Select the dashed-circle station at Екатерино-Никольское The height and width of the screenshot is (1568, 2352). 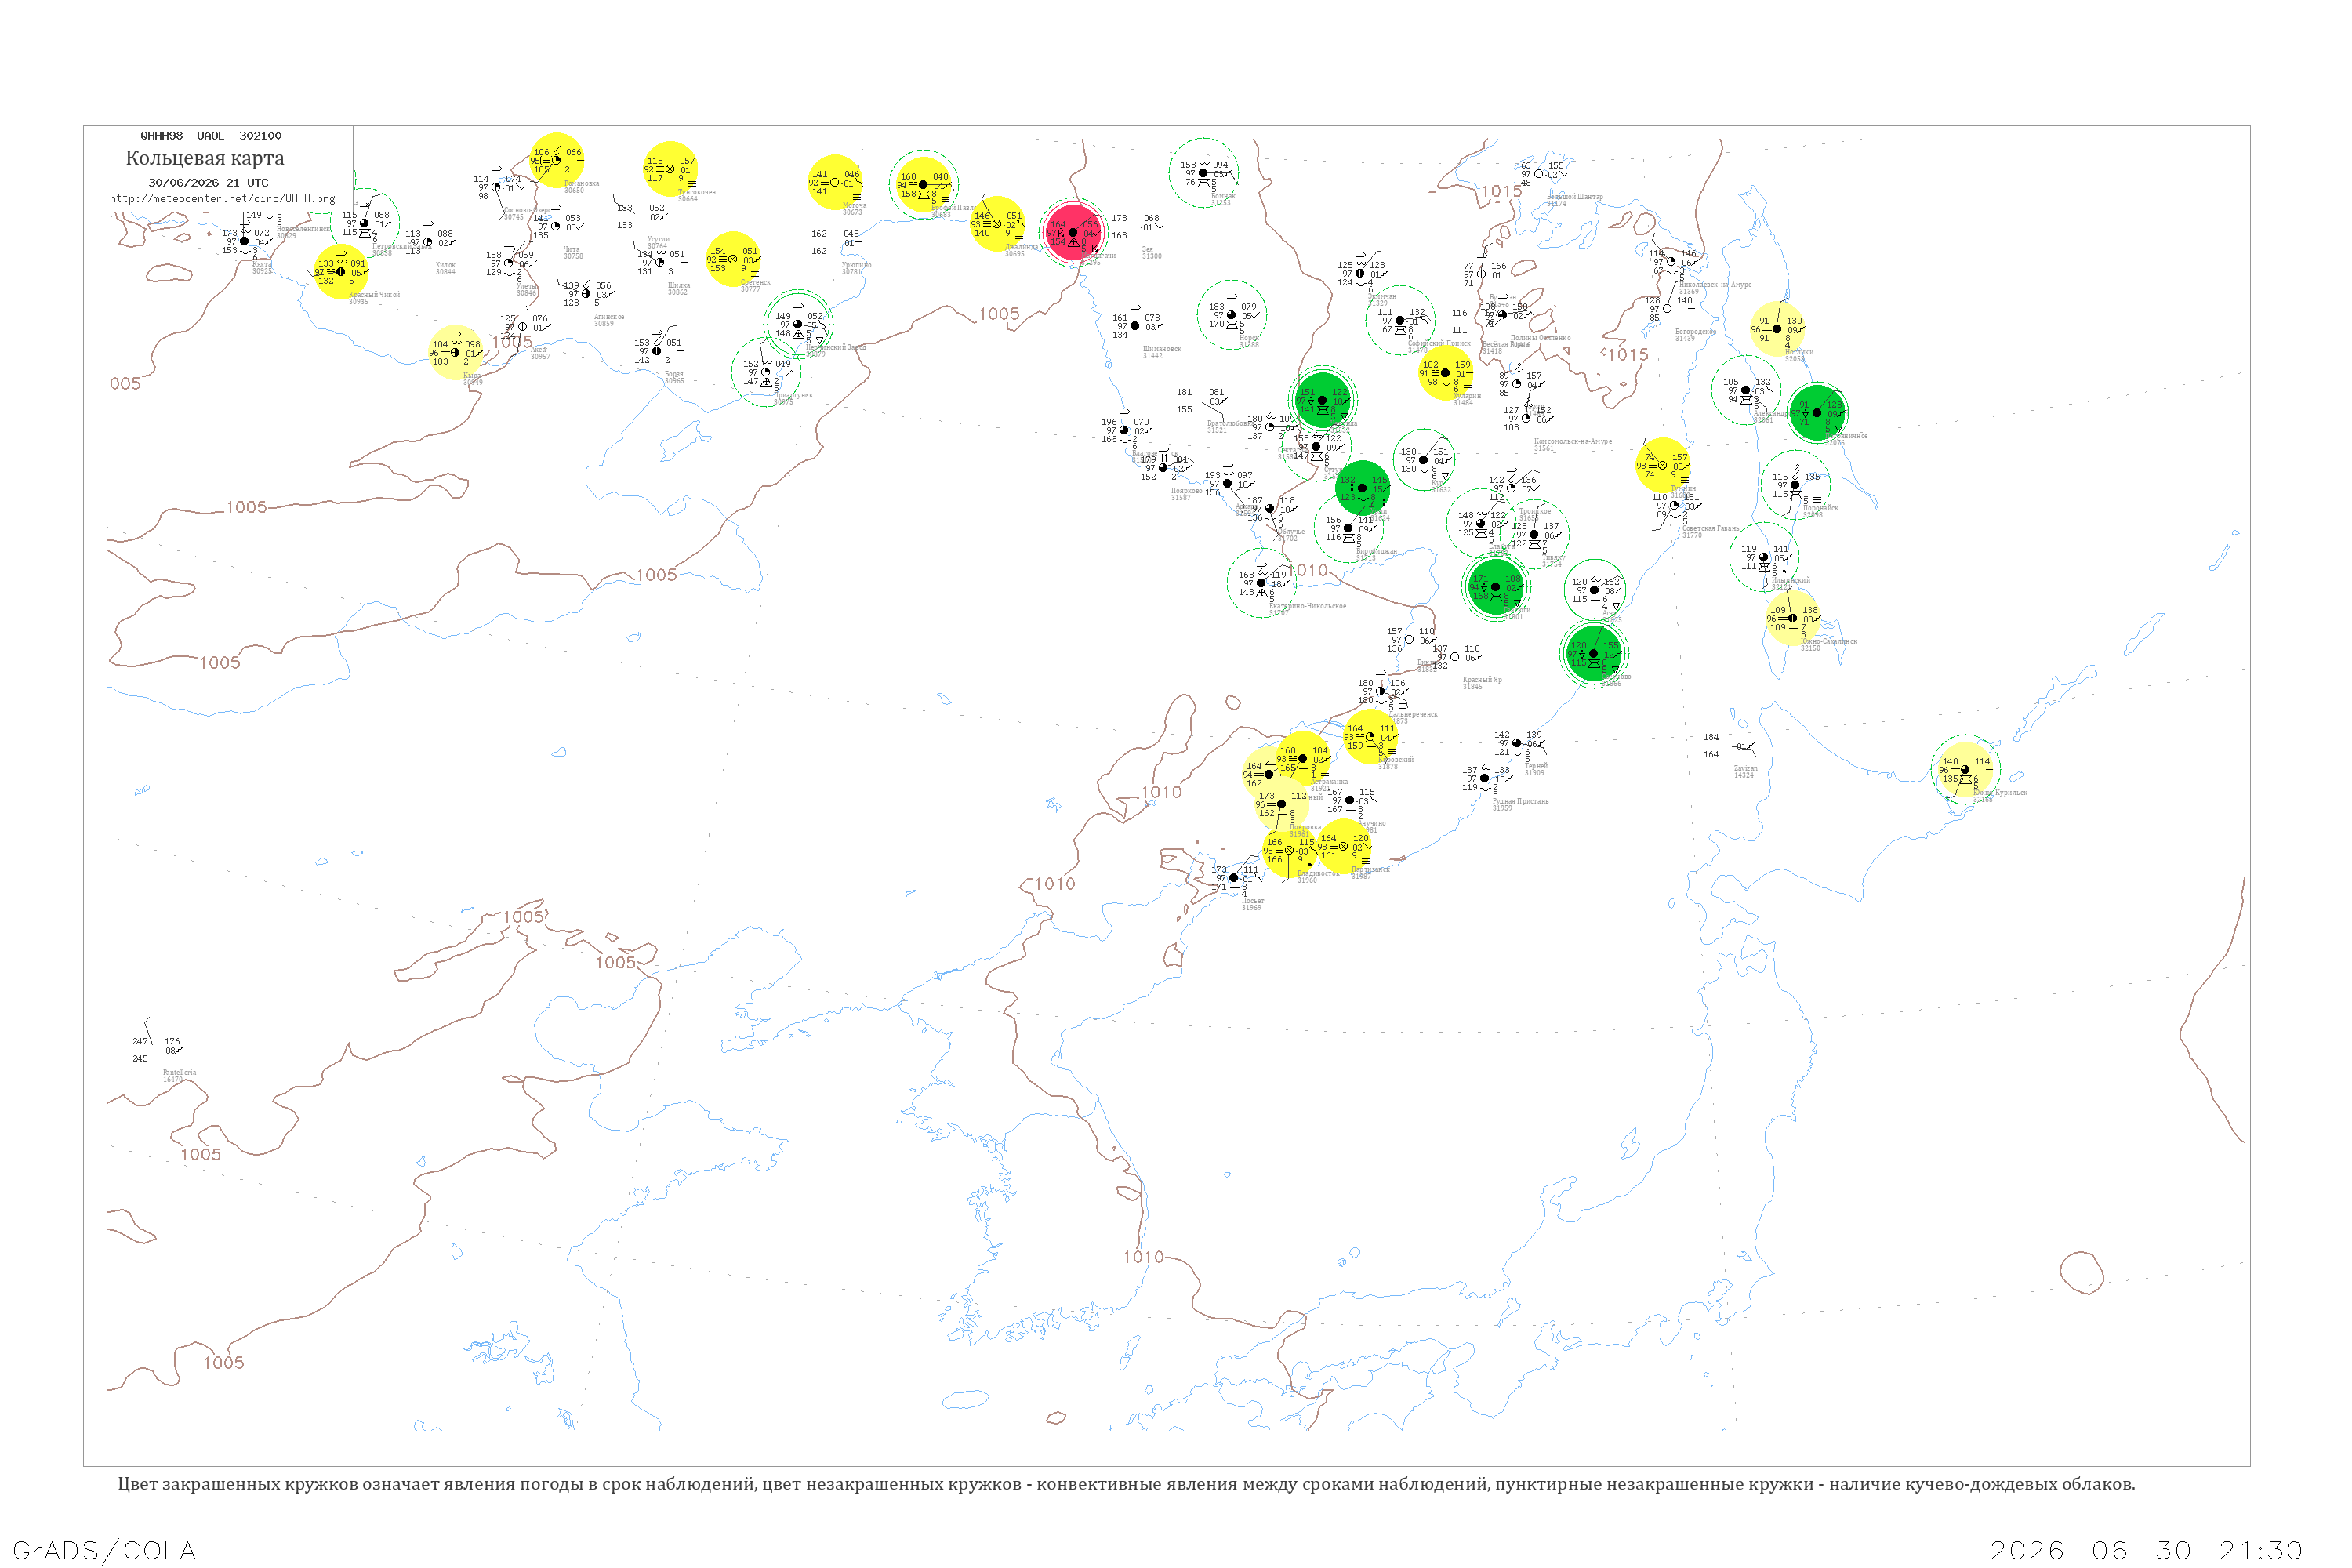click(1261, 583)
